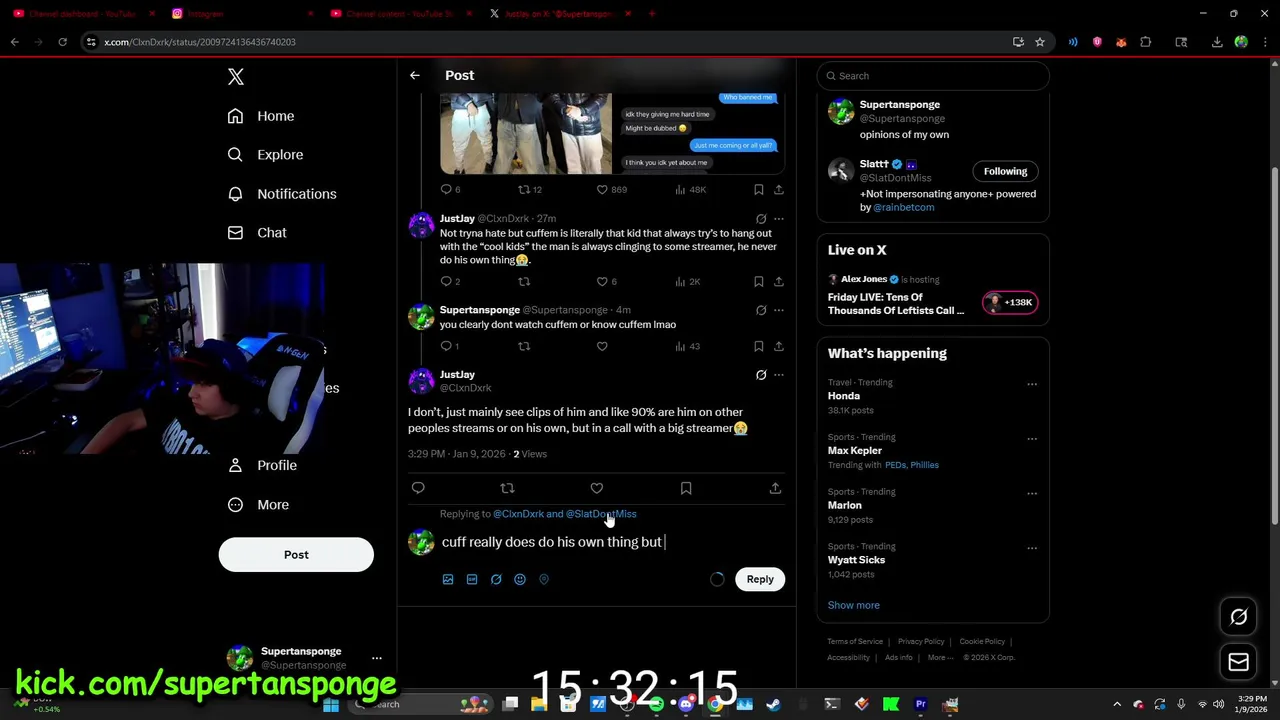Open more options on JustJay's 27m reply
This screenshot has height=720, width=1280.
pos(779,219)
